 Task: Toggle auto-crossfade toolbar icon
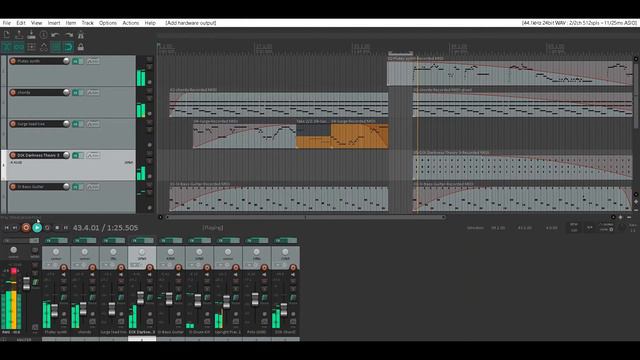point(7,47)
